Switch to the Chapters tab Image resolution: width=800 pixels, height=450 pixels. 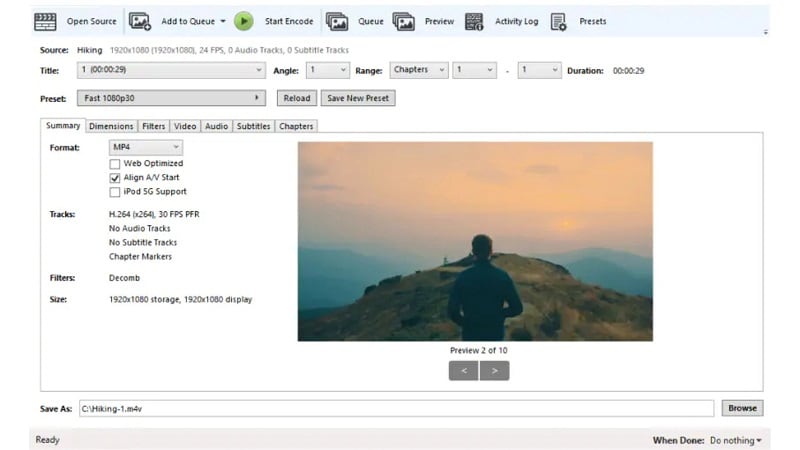tap(296, 126)
